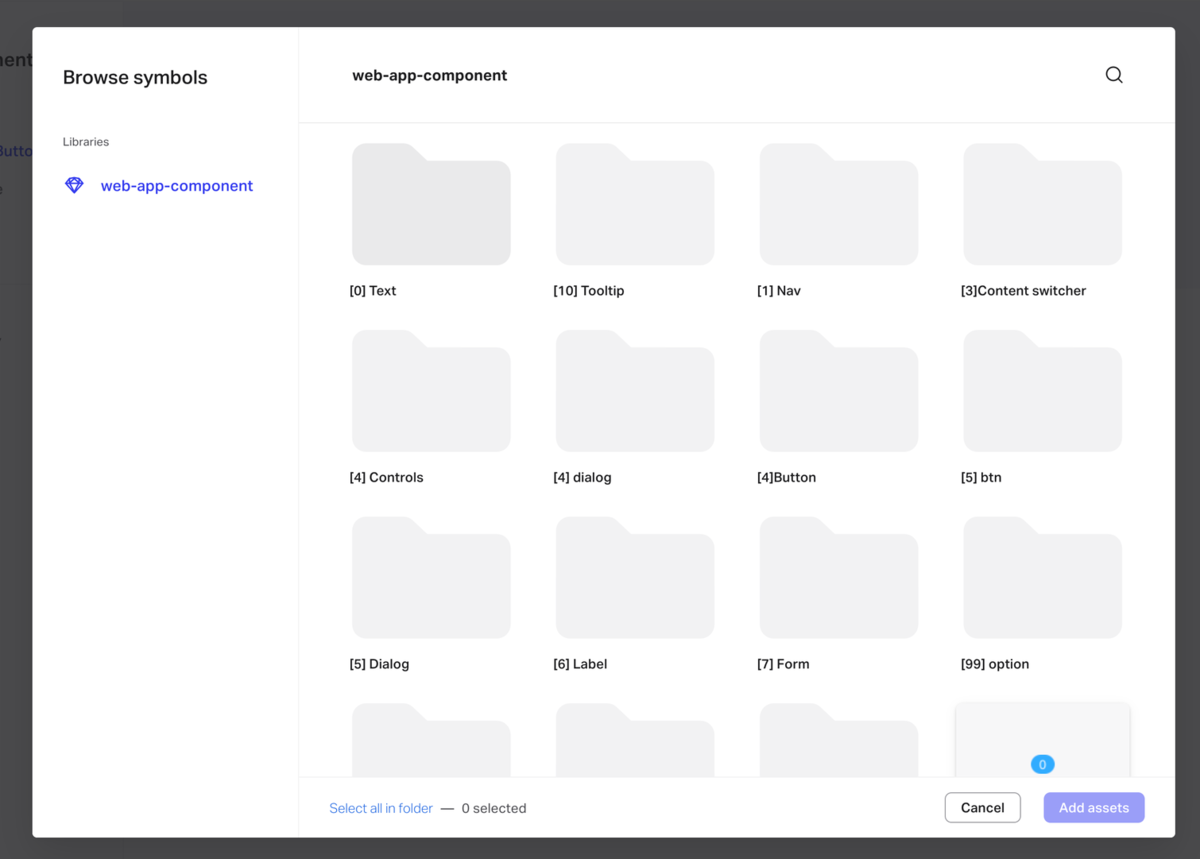The height and width of the screenshot is (859, 1200).
Task: Open the [7] Form folder icon
Action: pyautogui.click(x=839, y=577)
